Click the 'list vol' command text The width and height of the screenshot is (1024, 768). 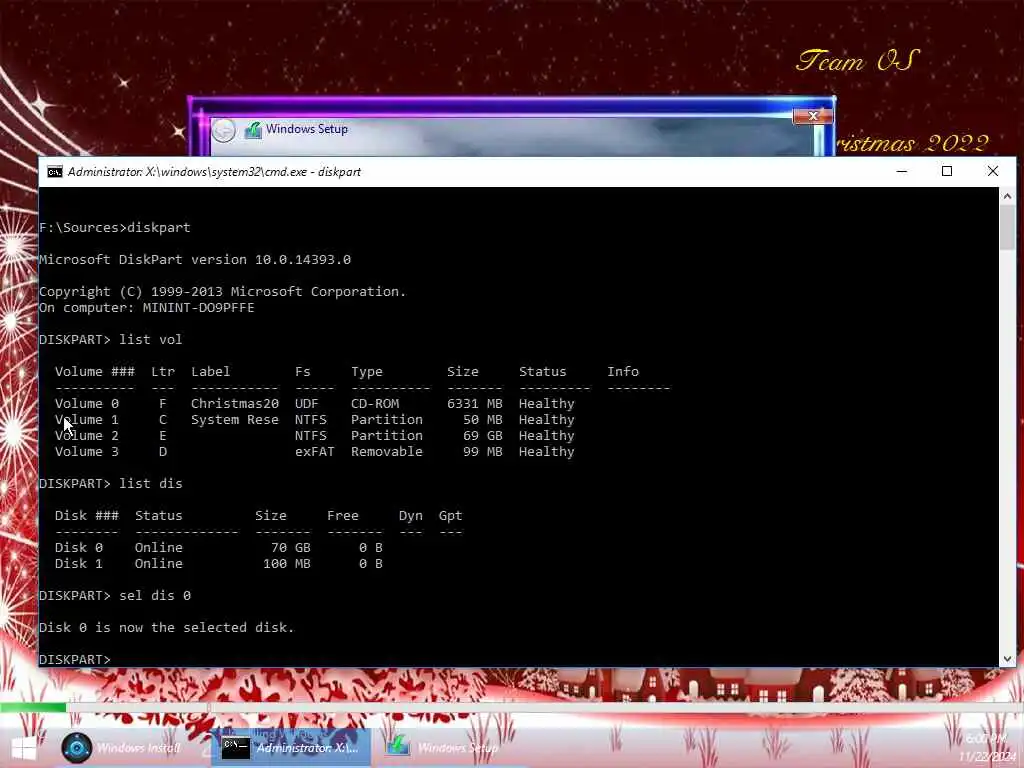(x=151, y=340)
